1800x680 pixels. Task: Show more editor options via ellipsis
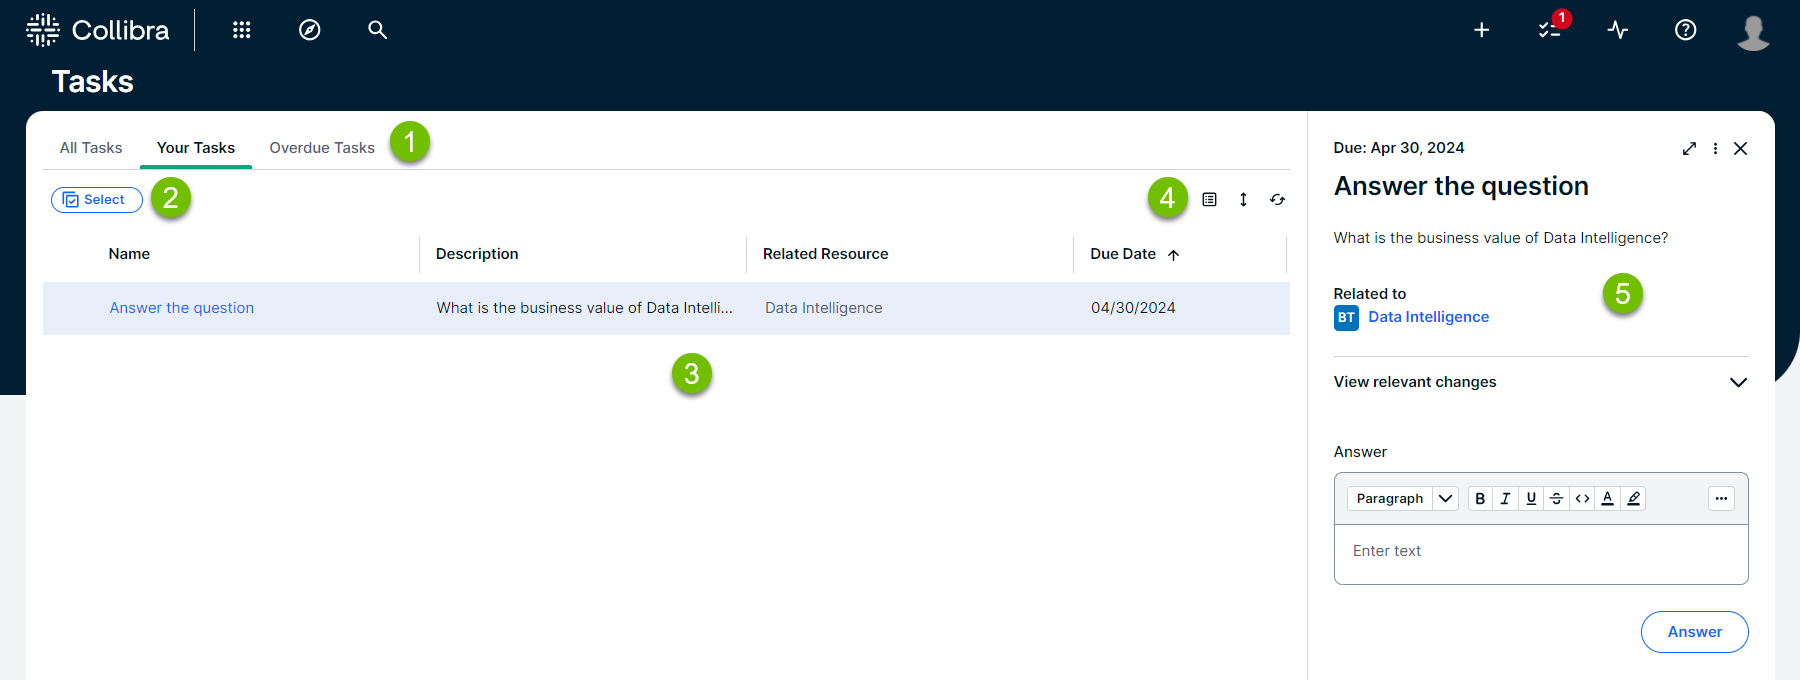point(1720,498)
